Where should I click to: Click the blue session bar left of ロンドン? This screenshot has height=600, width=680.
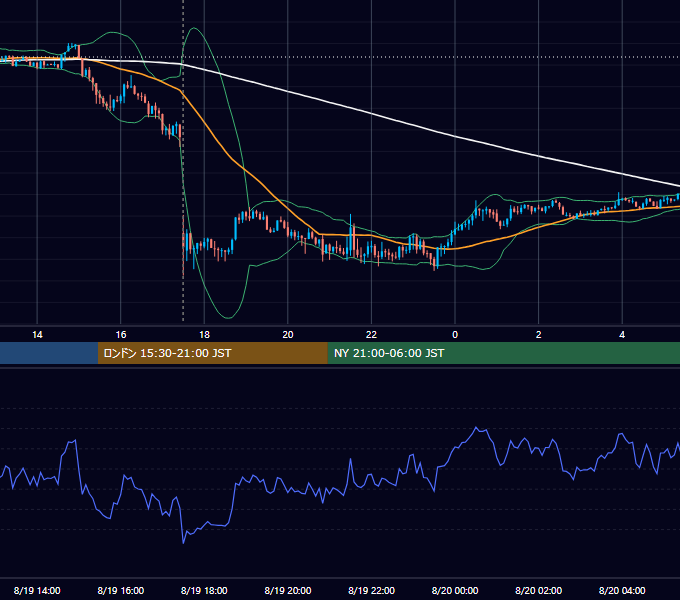[x=49, y=353]
